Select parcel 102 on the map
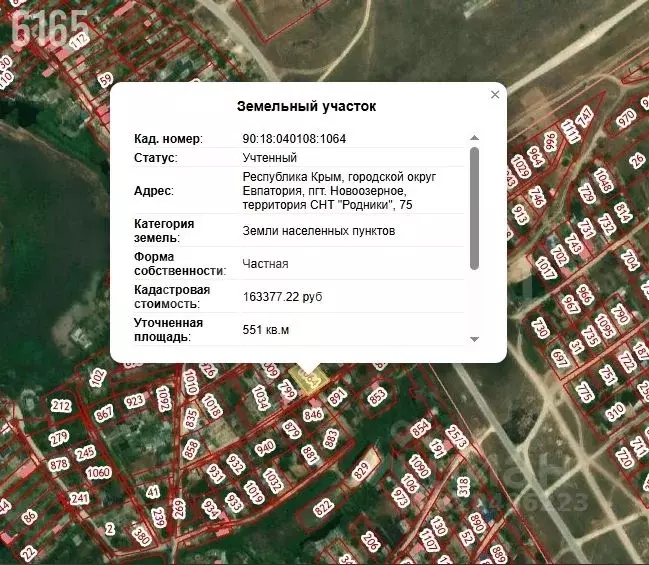The height and width of the screenshot is (565, 649). pos(98,378)
